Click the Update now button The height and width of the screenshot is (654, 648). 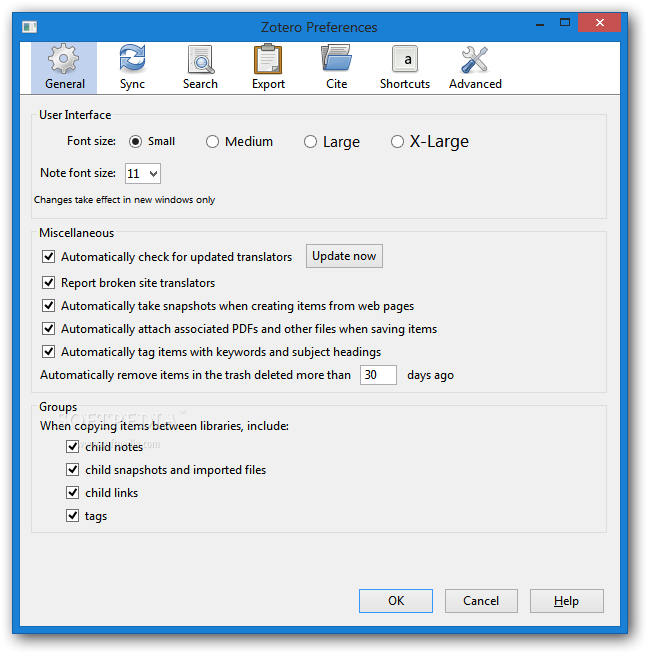click(x=344, y=256)
